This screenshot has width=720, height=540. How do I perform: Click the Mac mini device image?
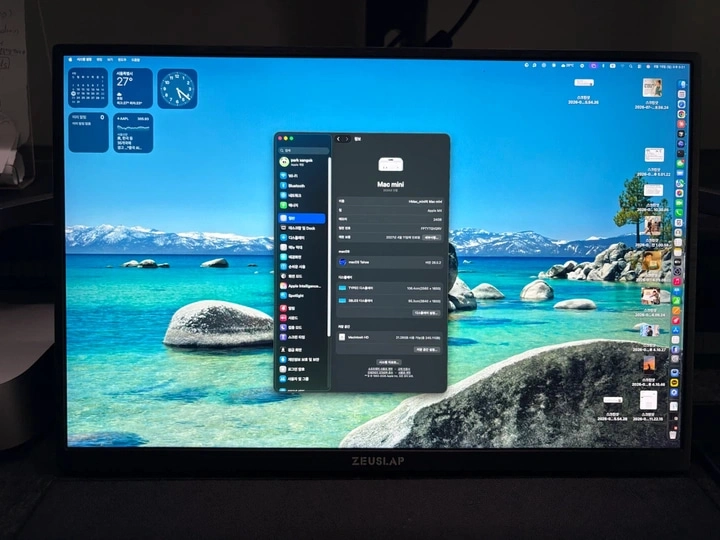(x=390, y=164)
